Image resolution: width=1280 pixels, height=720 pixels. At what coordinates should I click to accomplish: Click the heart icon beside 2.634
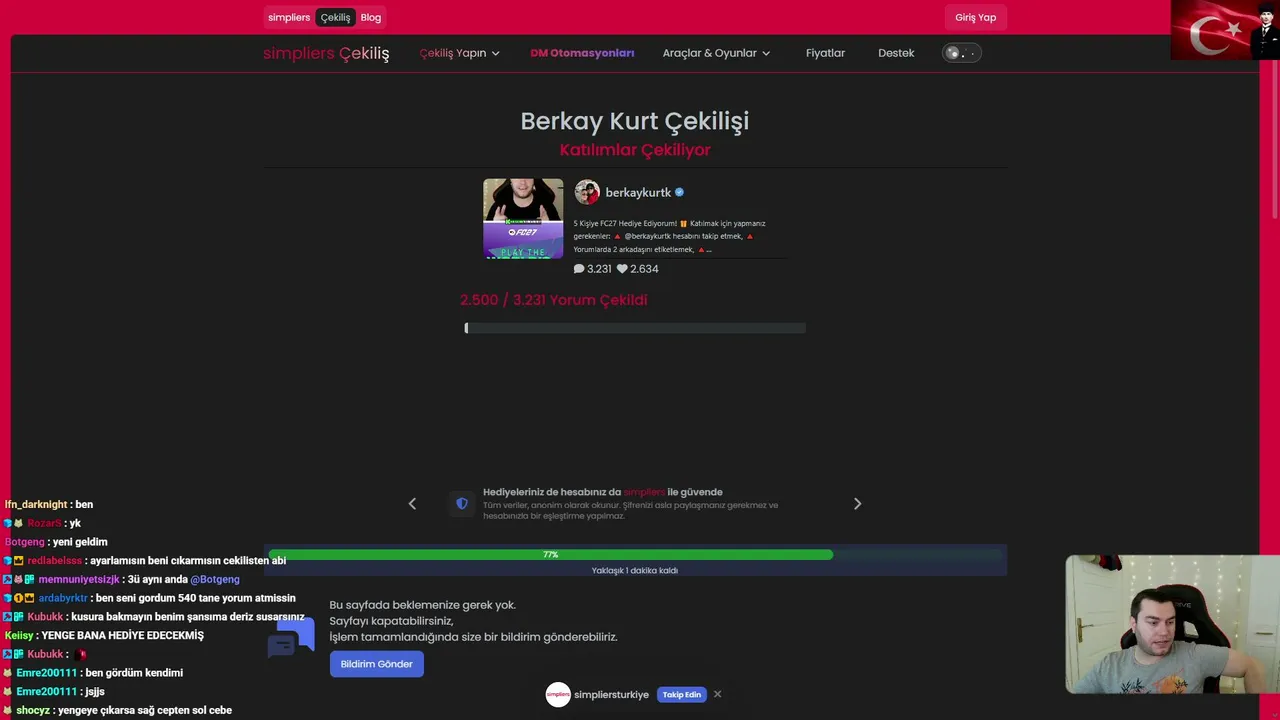pyautogui.click(x=622, y=269)
